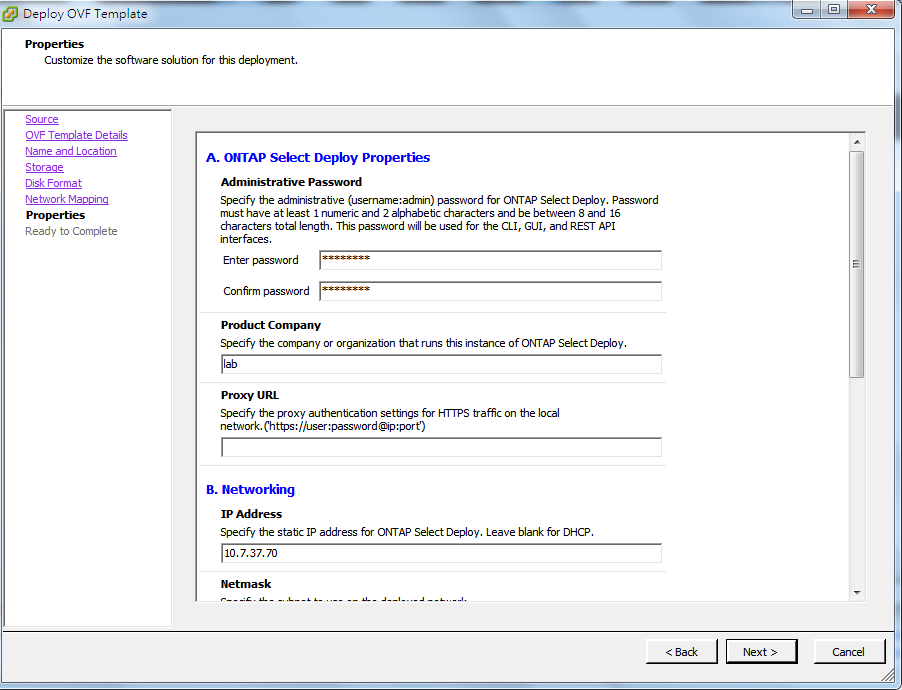This screenshot has height=690, width=902.
Task: Click the scrollbar up arrow
Action: tap(857, 142)
